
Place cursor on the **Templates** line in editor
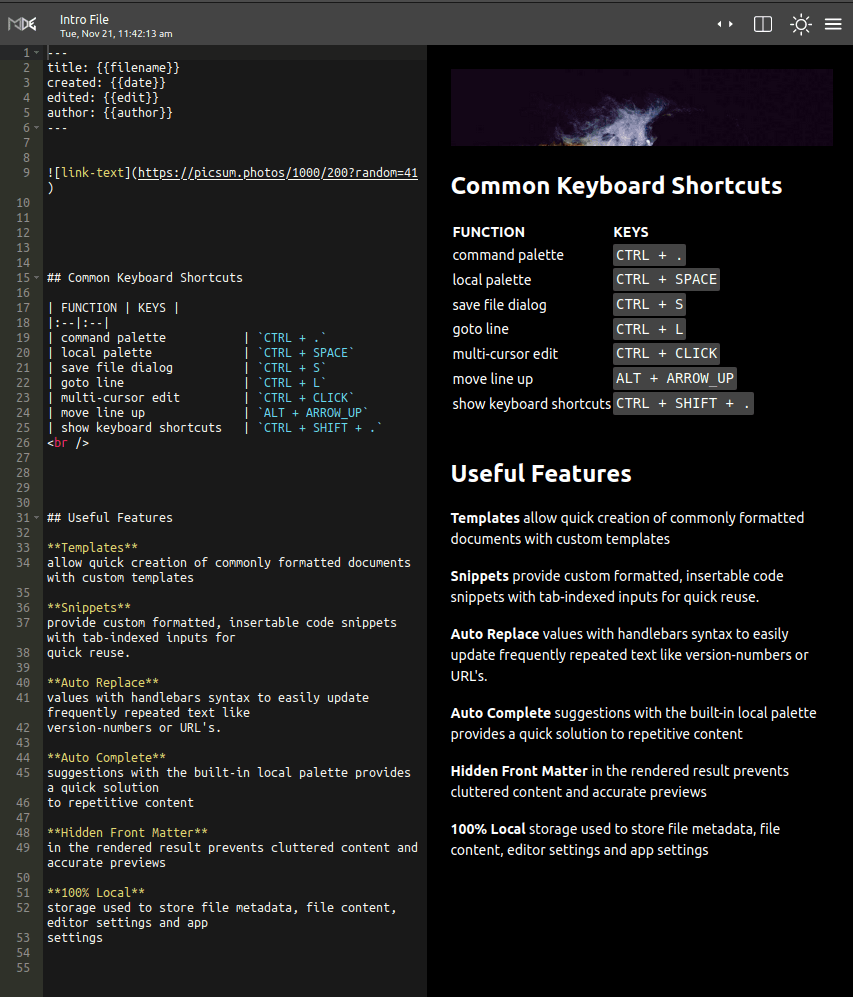click(x=92, y=548)
